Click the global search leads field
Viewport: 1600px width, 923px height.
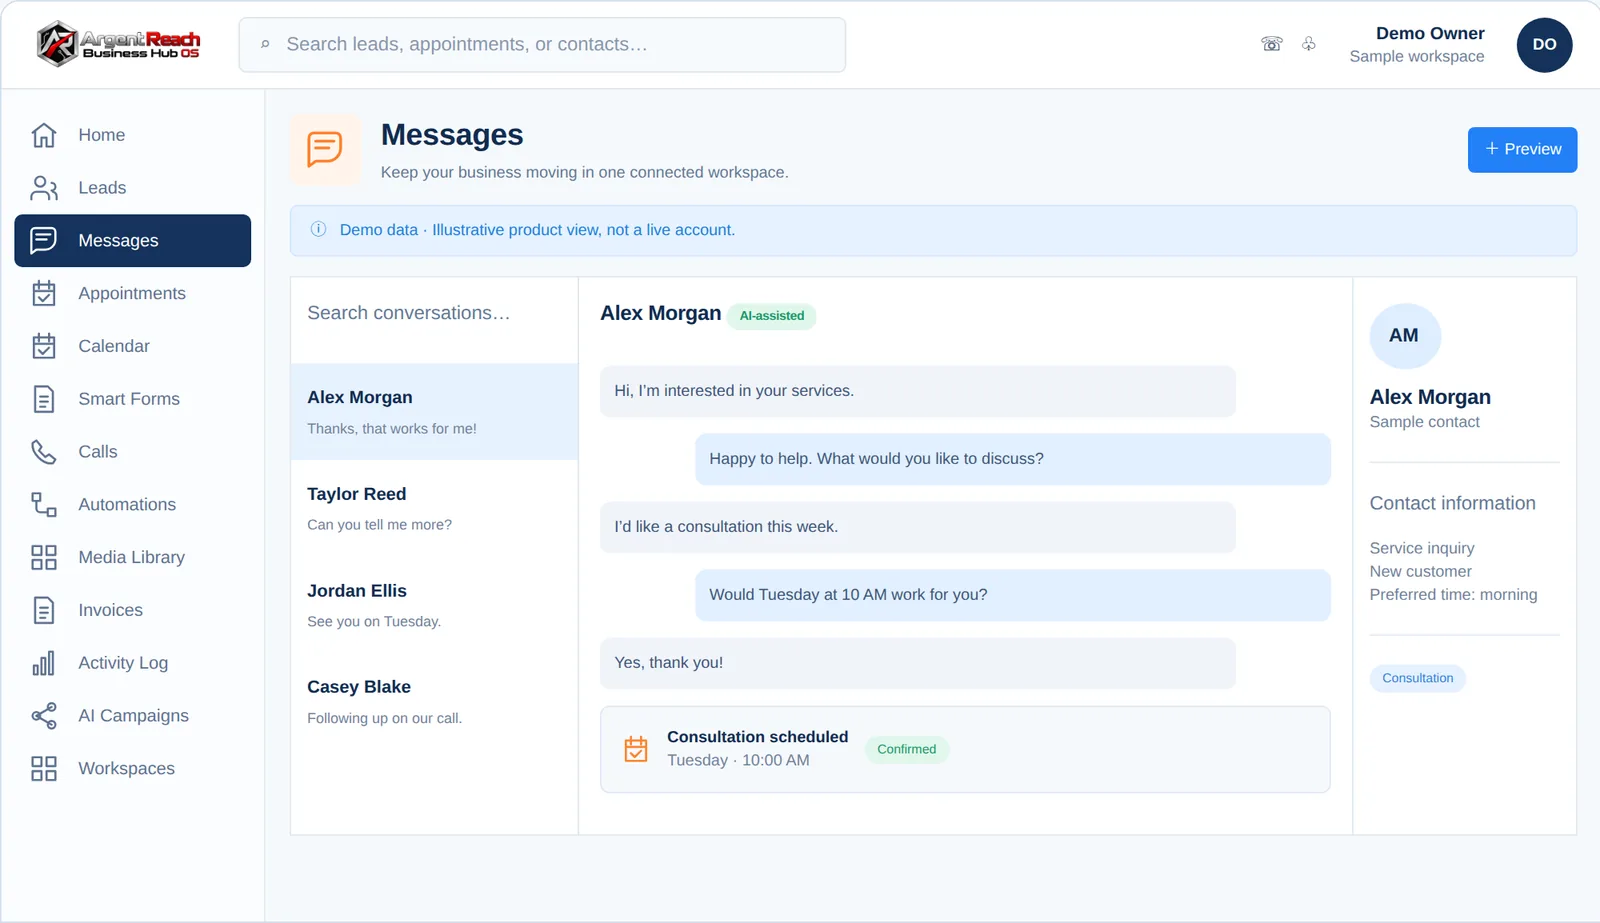tap(542, 45)
